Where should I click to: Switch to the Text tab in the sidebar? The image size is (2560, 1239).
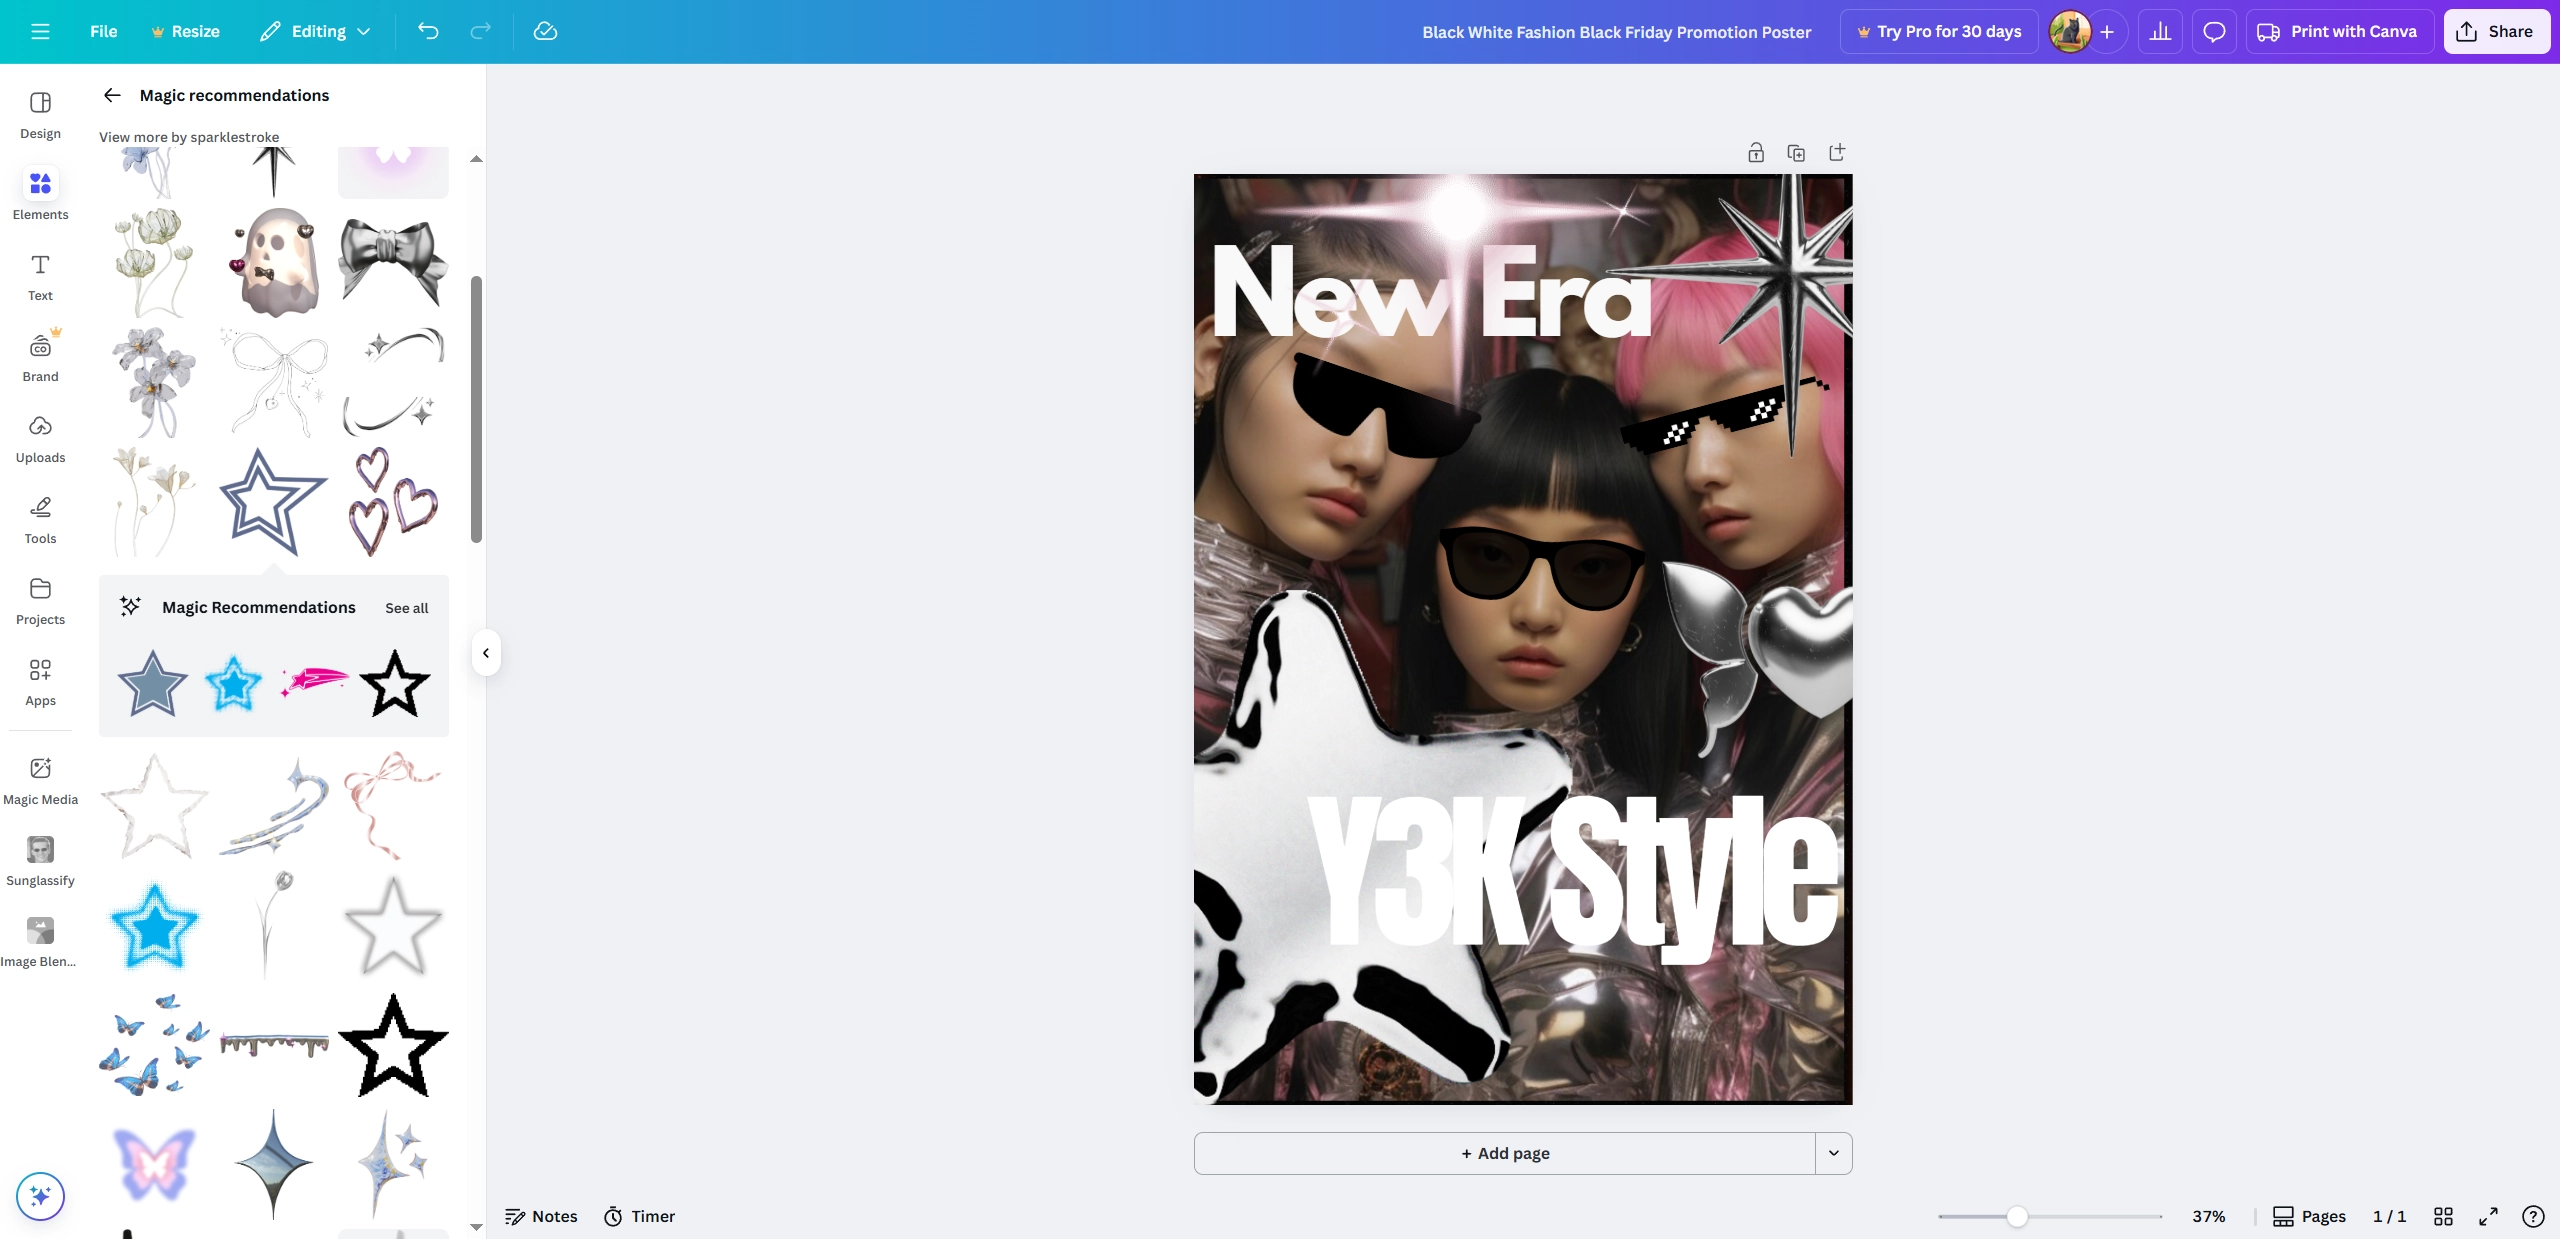40,276
